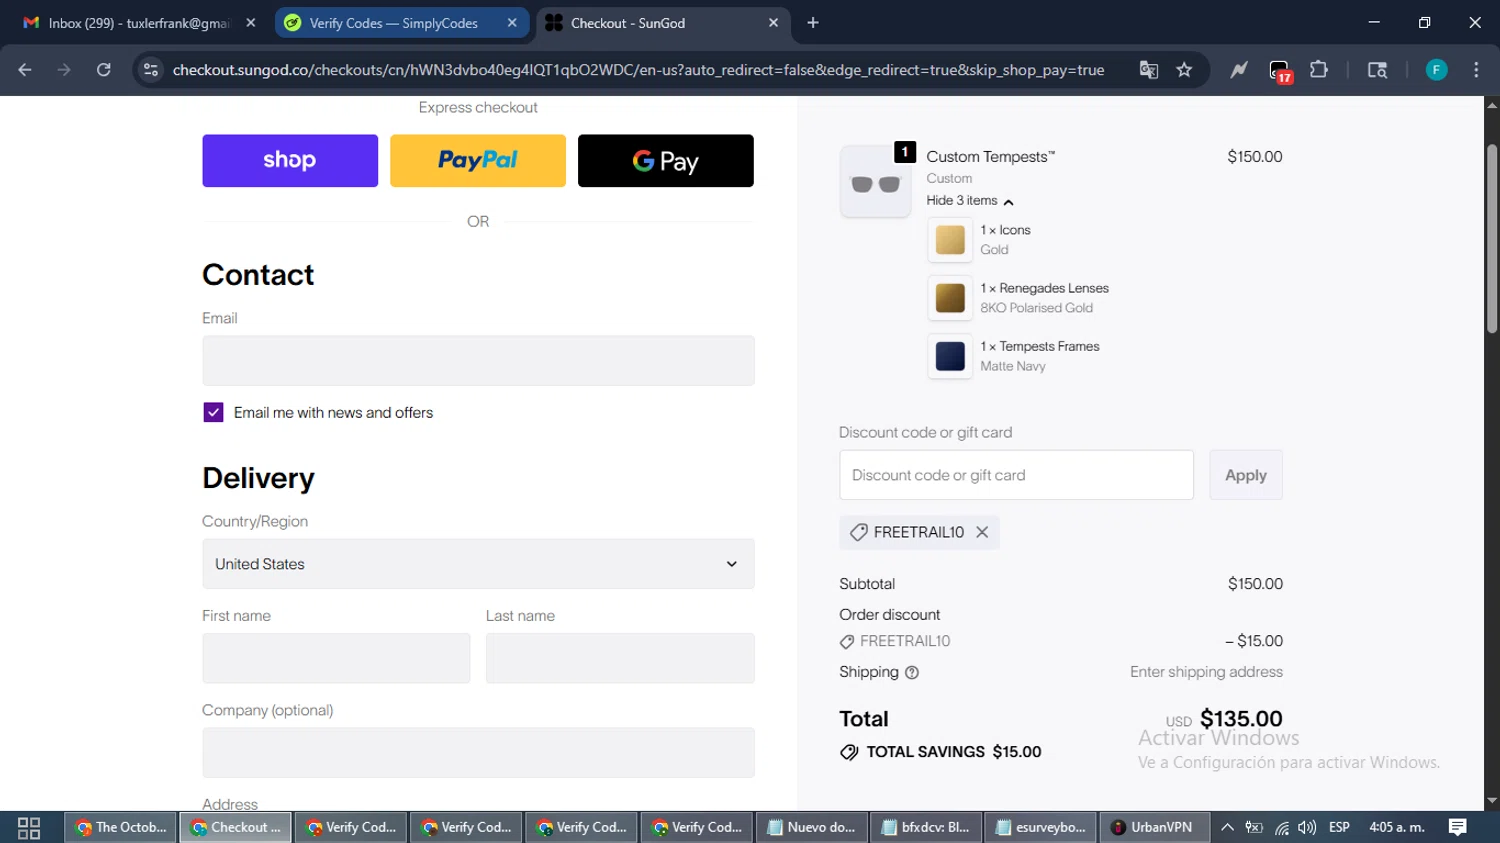Toggle Email me with news and offers
The image size is (1500, 843).
[x=213, y=412]
